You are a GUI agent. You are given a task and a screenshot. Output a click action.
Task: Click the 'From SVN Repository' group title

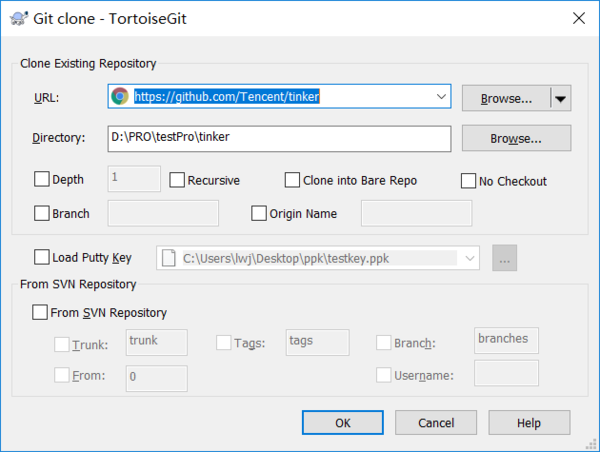[x=78, y=284]
